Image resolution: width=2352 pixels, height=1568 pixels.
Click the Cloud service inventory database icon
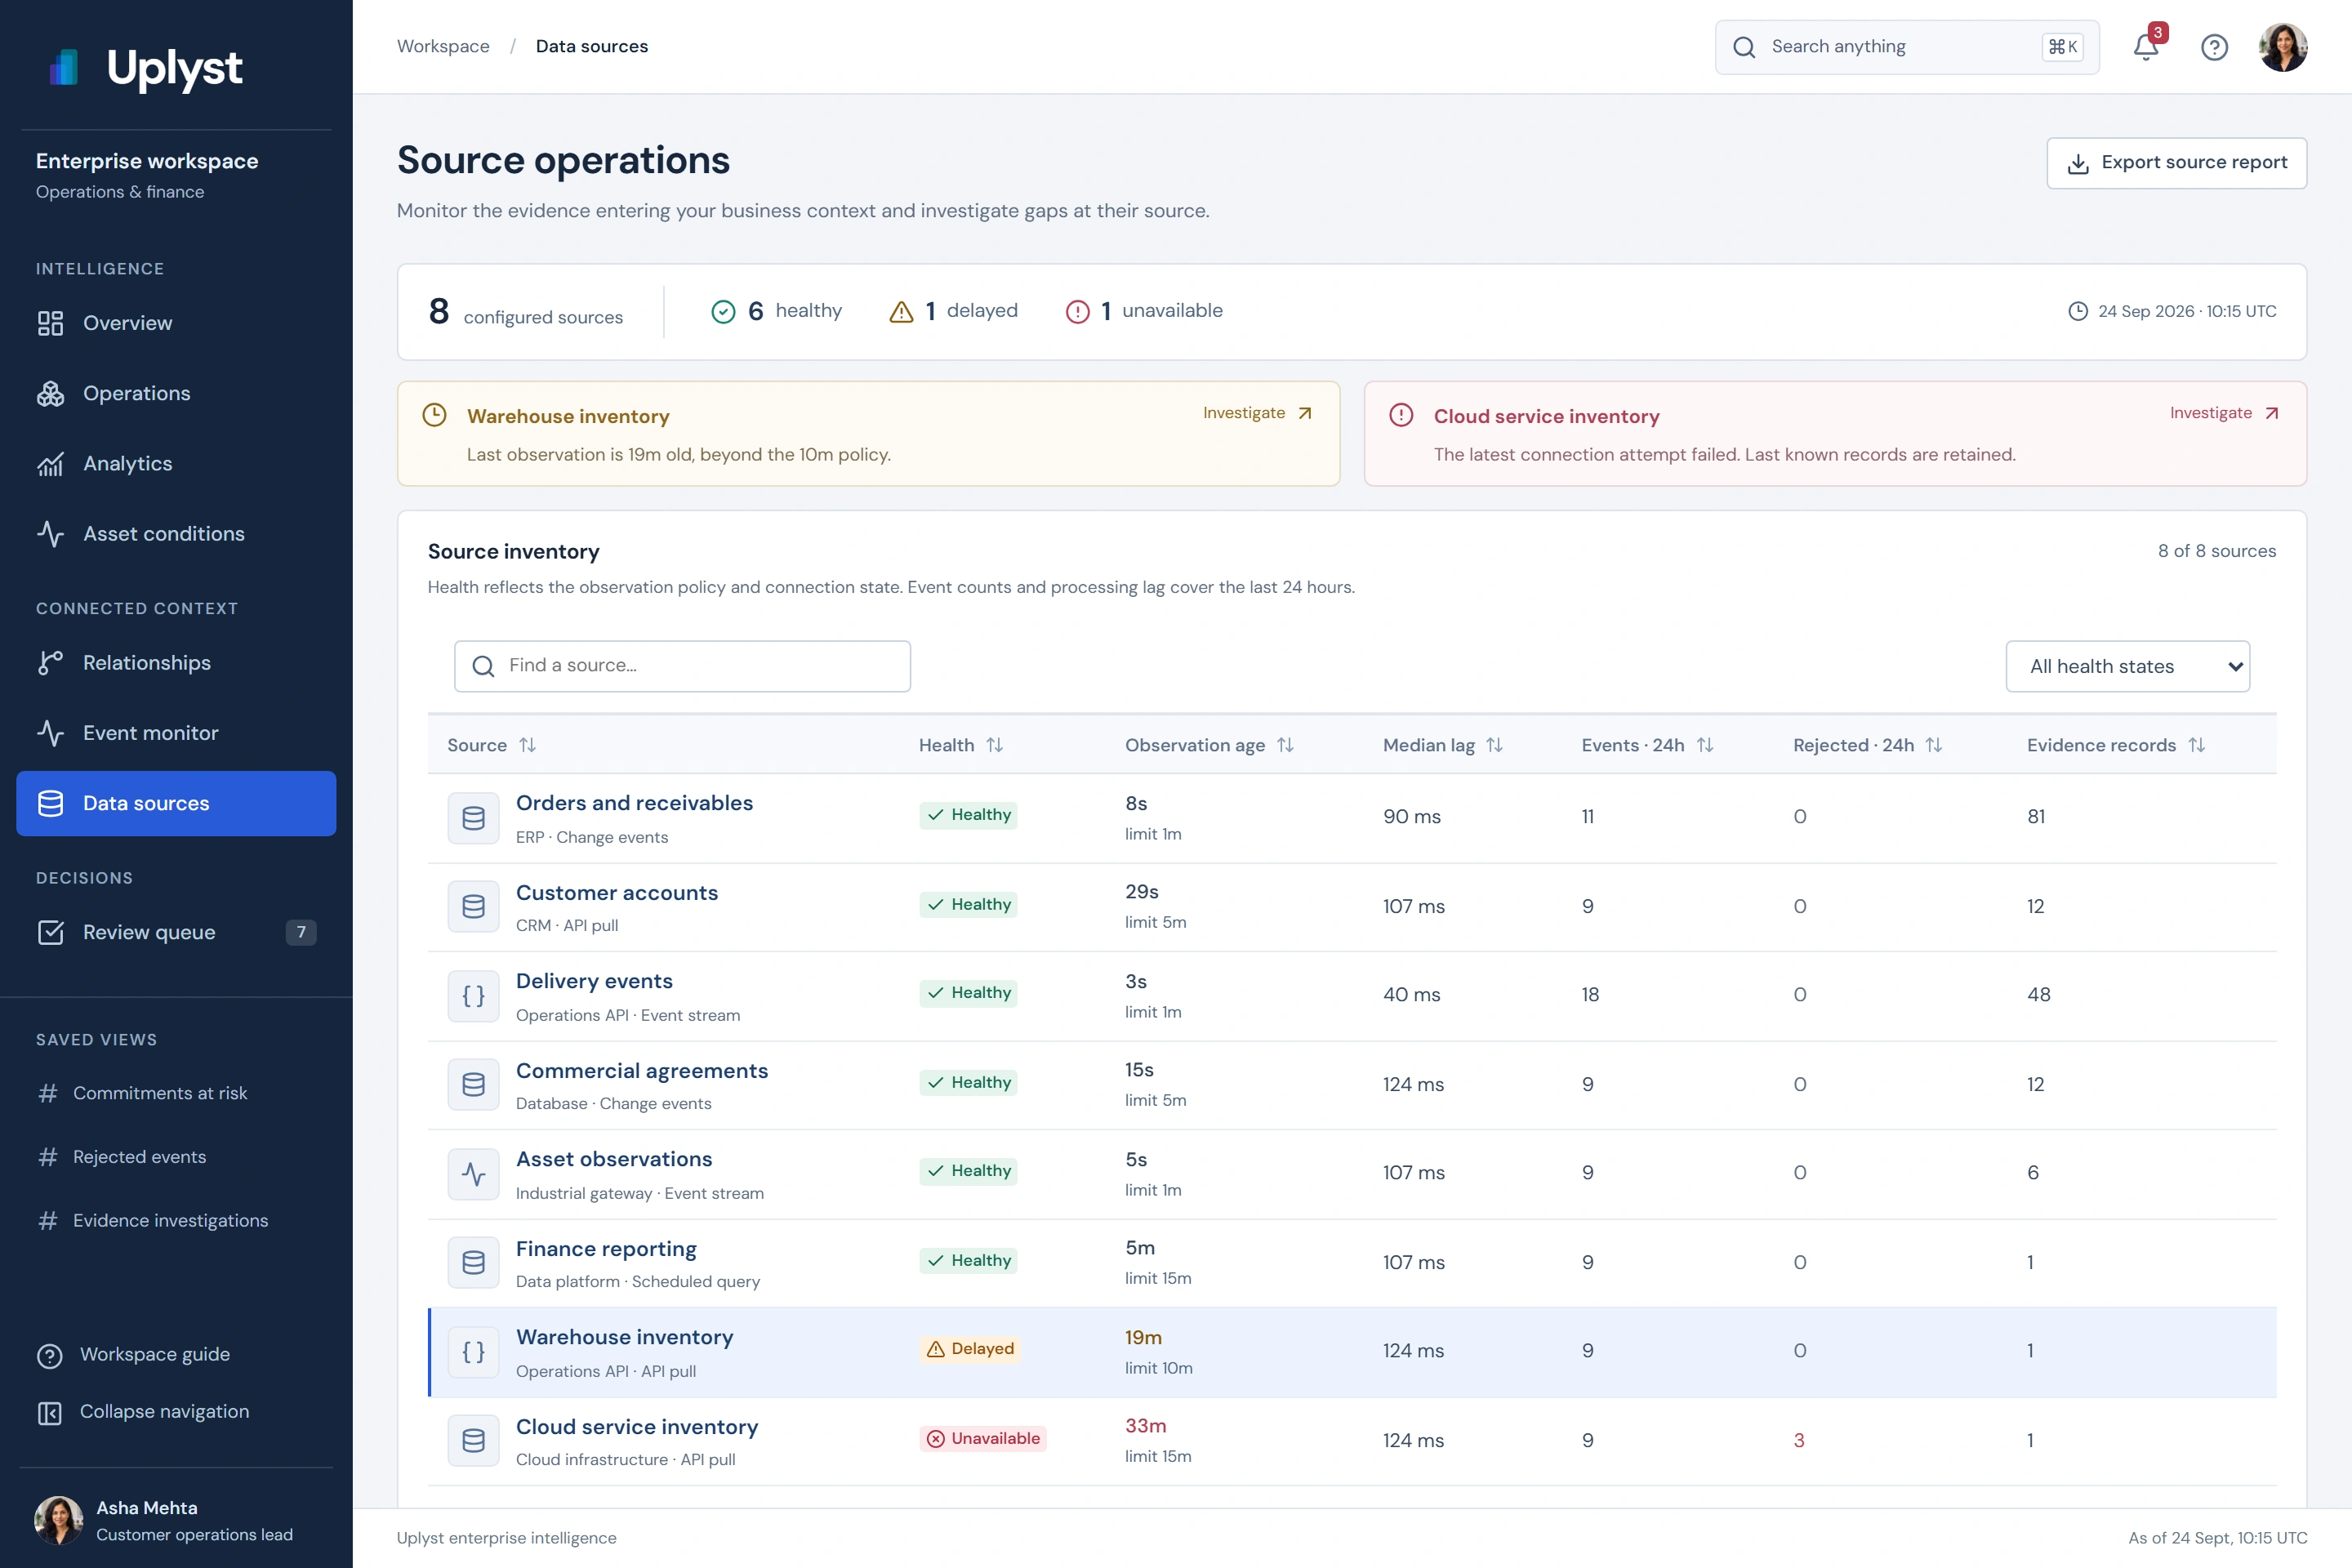473,1441
